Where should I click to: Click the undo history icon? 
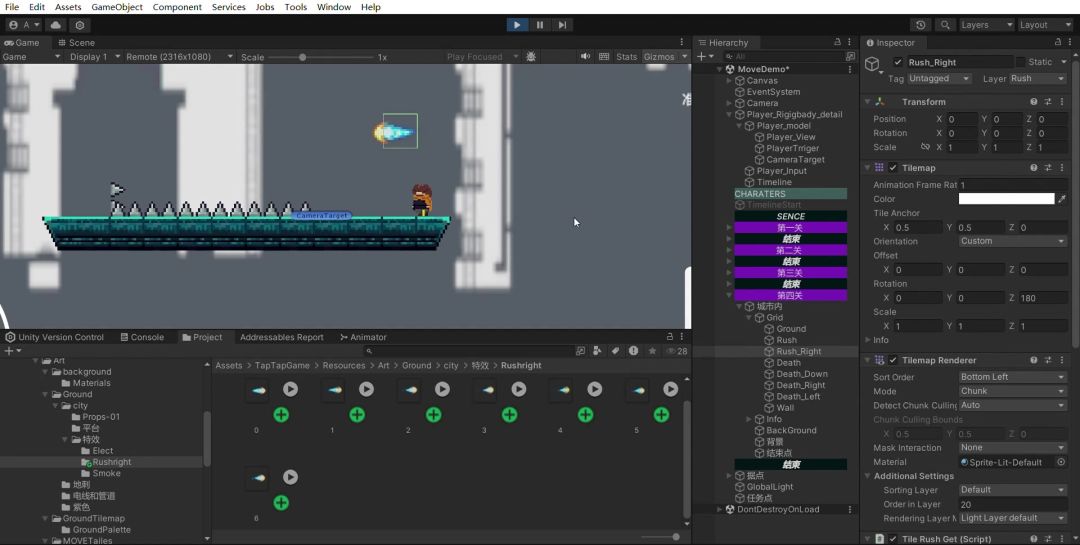pyautogui.click(x=921, y=25)
